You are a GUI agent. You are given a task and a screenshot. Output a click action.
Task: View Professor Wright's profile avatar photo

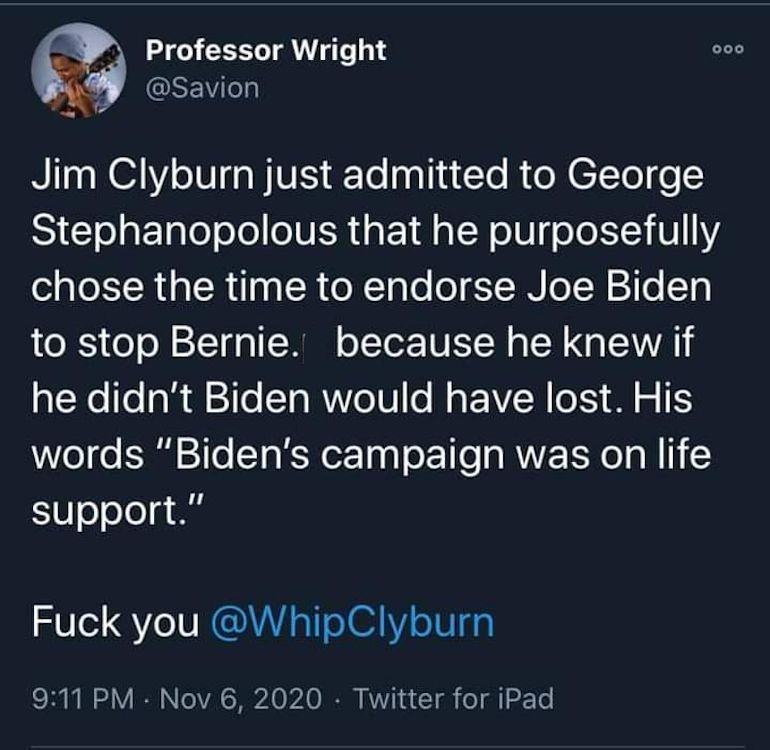[79, 70]
